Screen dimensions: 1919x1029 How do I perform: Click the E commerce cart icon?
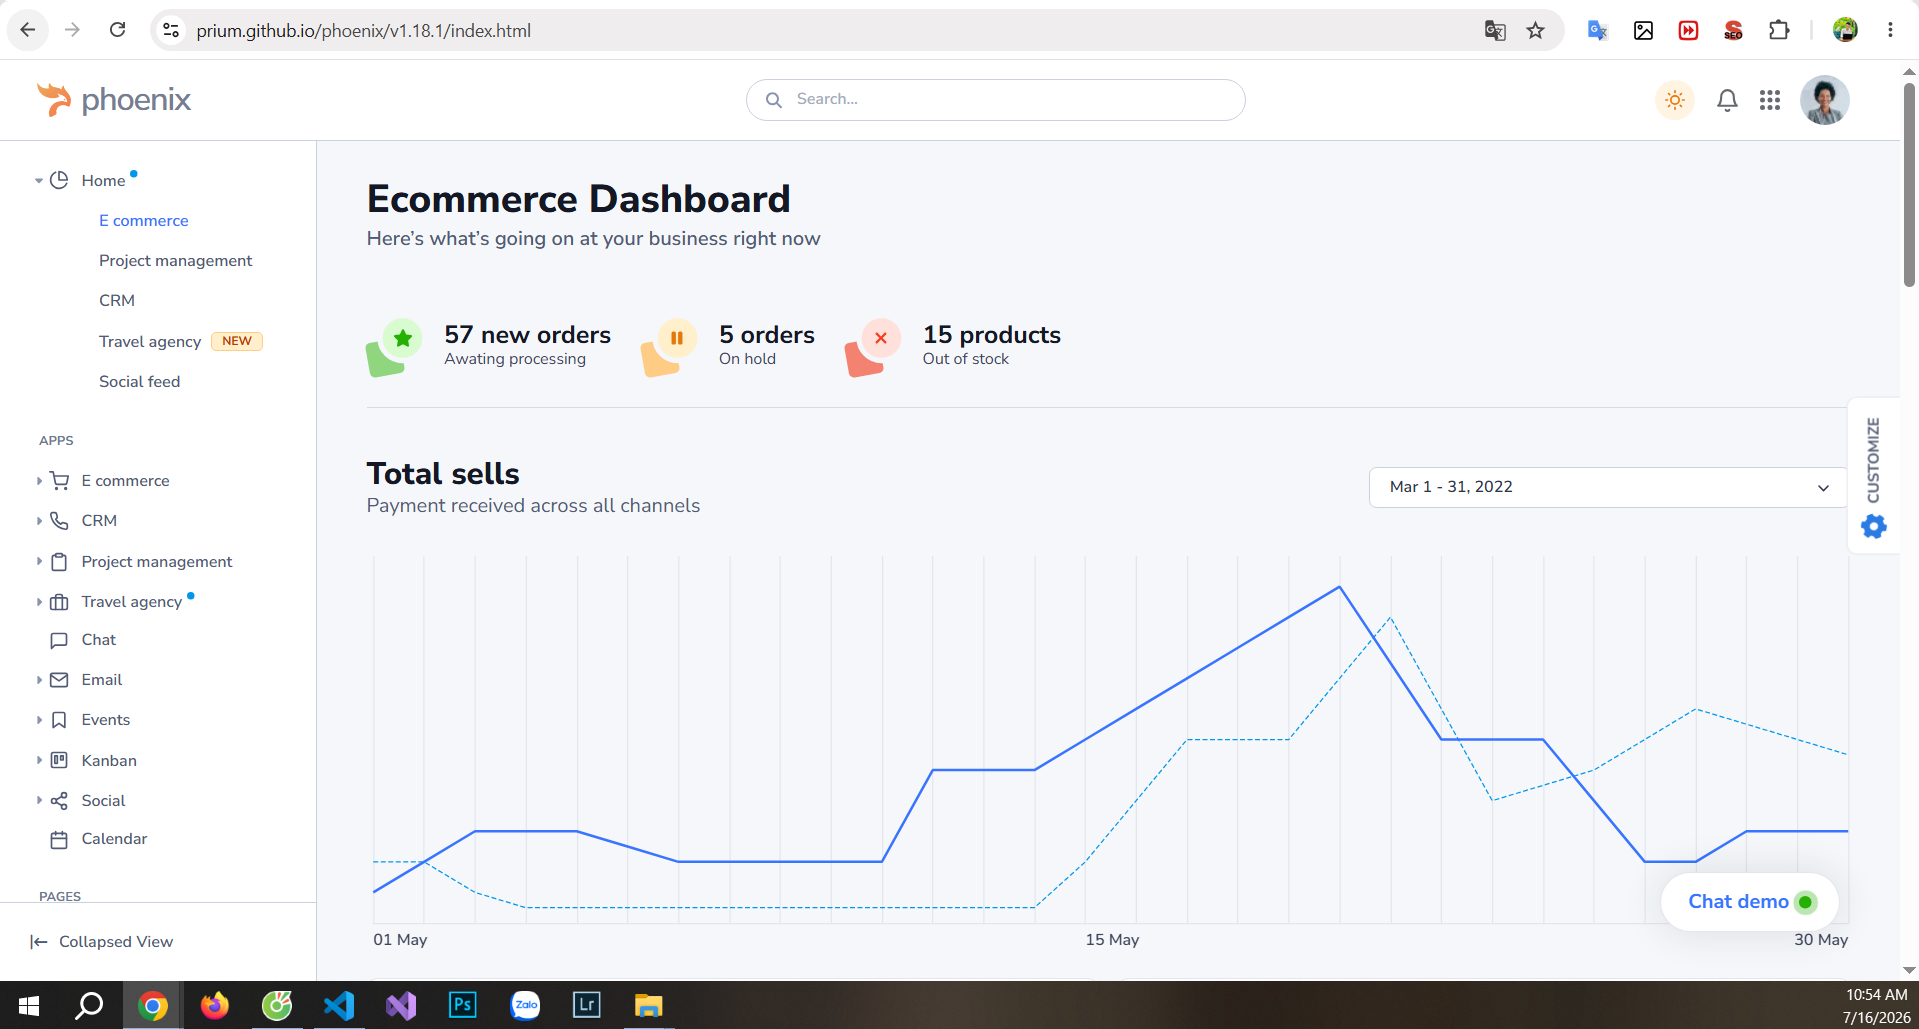pos(59,481)
